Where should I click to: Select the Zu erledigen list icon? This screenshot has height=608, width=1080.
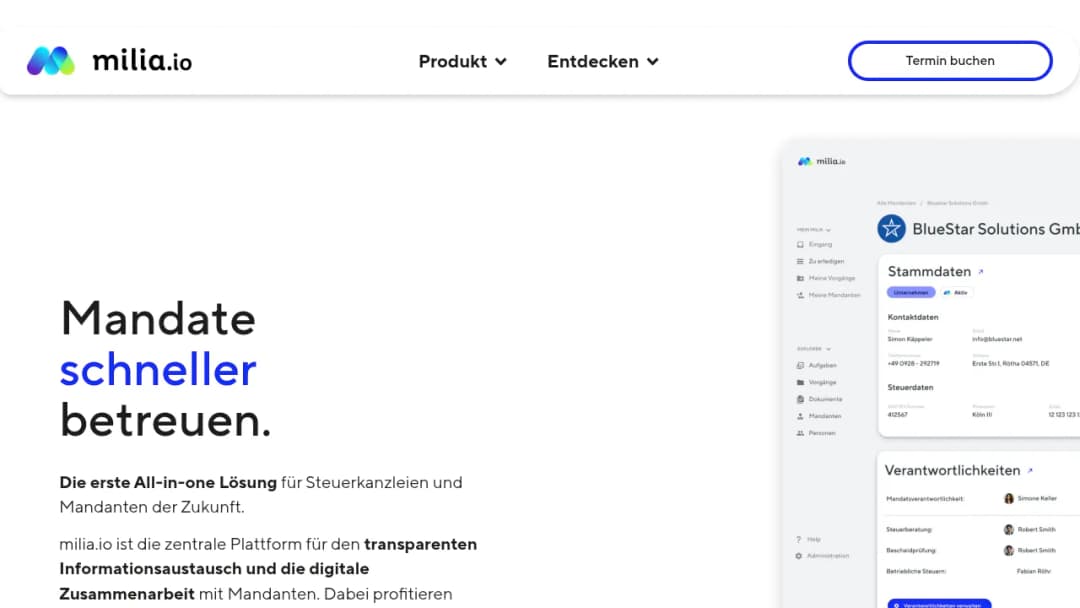point(800,262)
